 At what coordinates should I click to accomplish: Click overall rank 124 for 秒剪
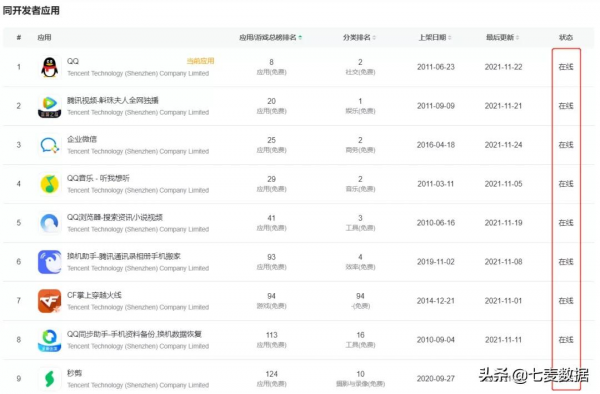(271, 374)
